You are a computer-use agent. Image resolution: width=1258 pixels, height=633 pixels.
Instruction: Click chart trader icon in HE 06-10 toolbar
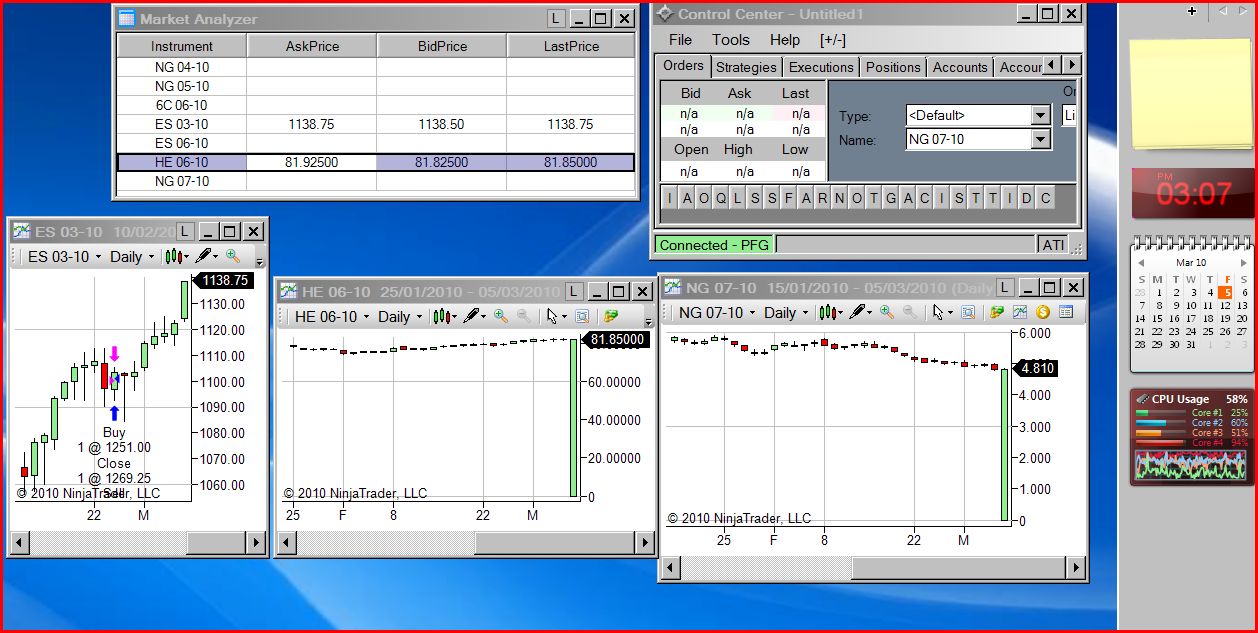[x=610, y=316]
